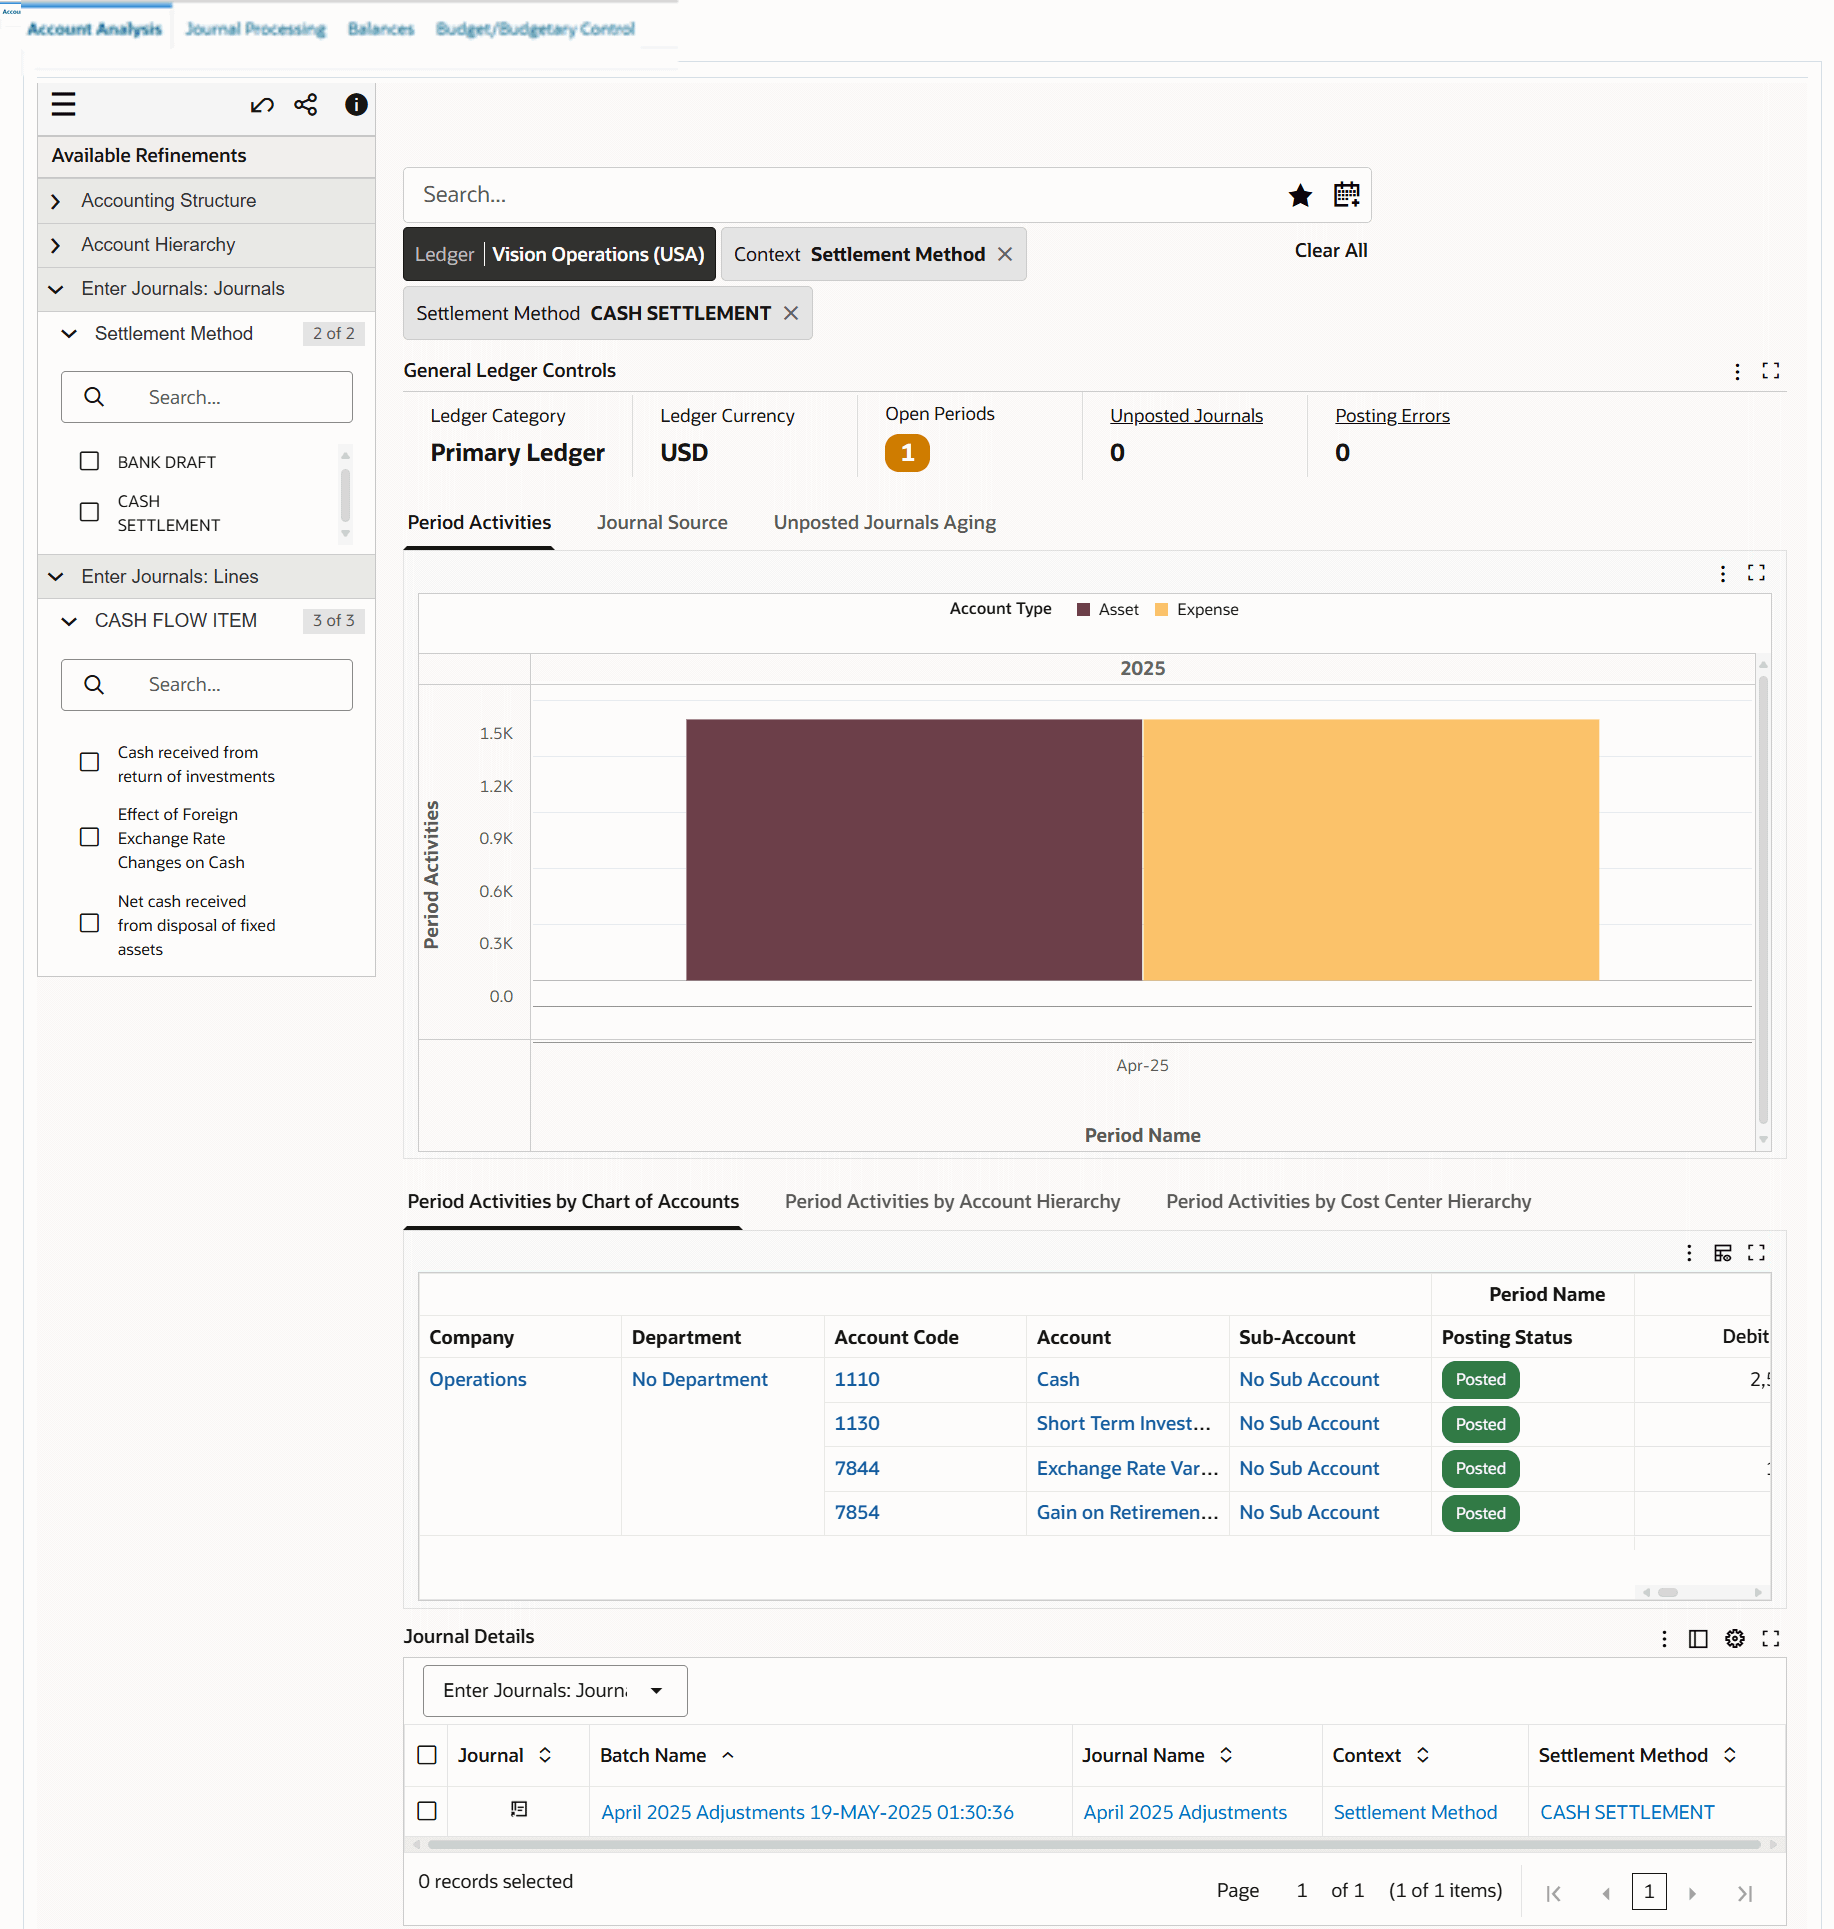Collapse Enter Journals: Journals section
This screenshot has width=1834, height=1929.
pyautogui.click(x=56, y=289)
